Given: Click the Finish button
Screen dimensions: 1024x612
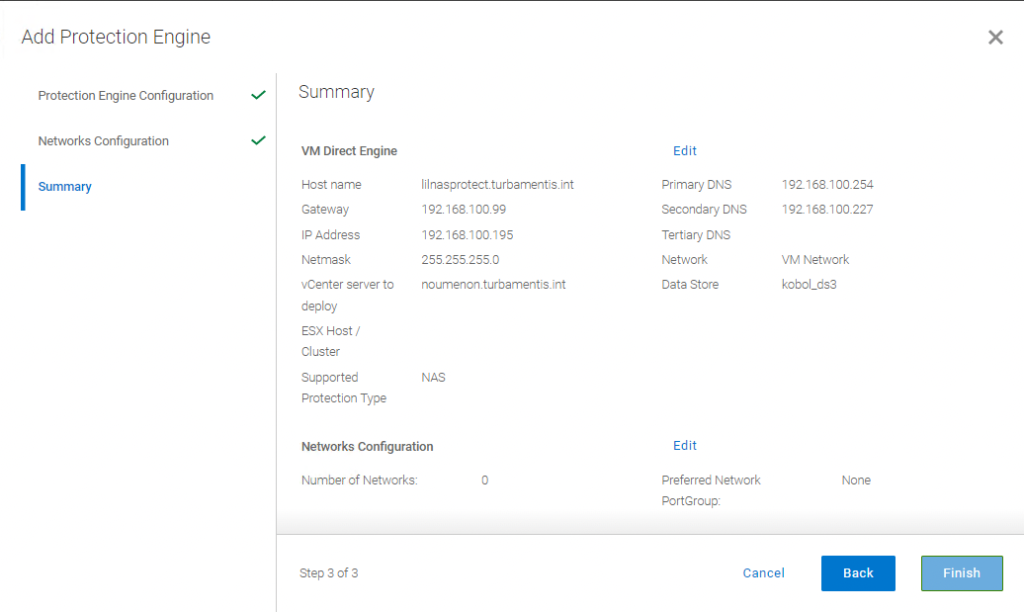Looking at the screenshot, I should coord(961,573).
